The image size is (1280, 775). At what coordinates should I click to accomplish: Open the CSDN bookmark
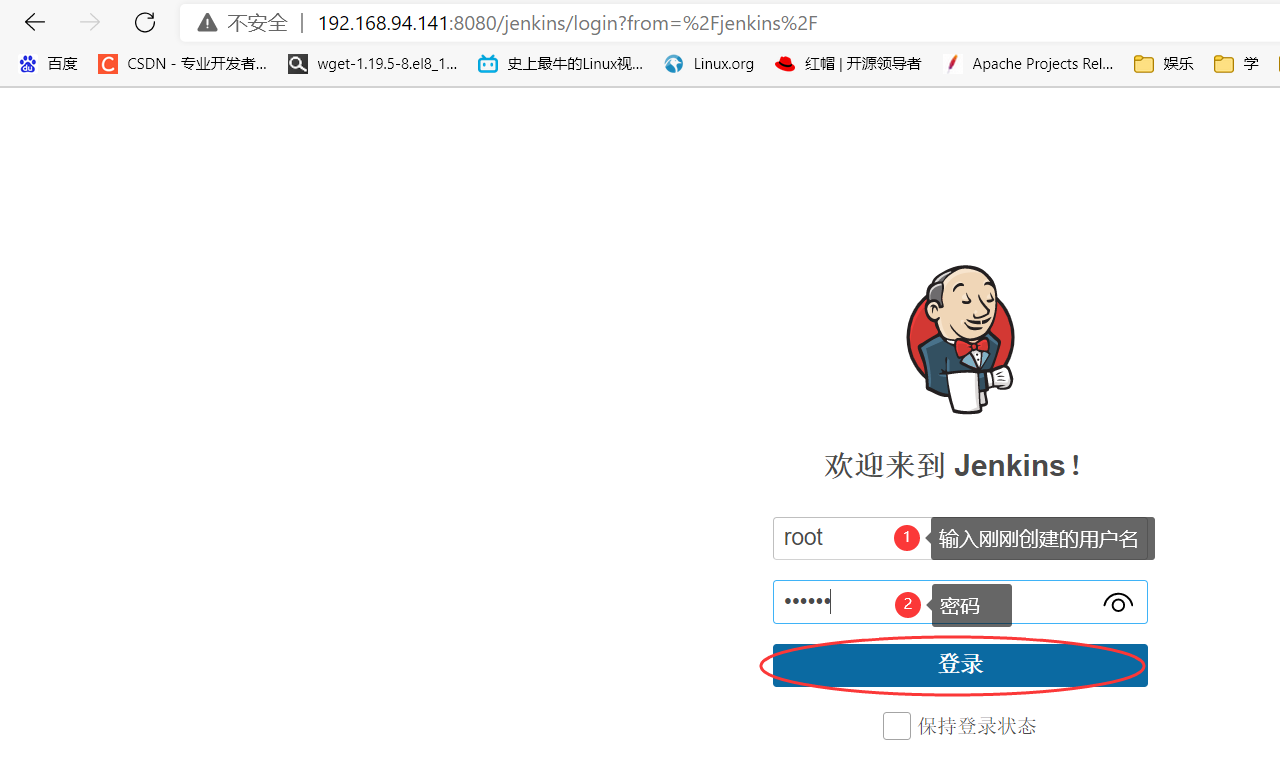183,64
